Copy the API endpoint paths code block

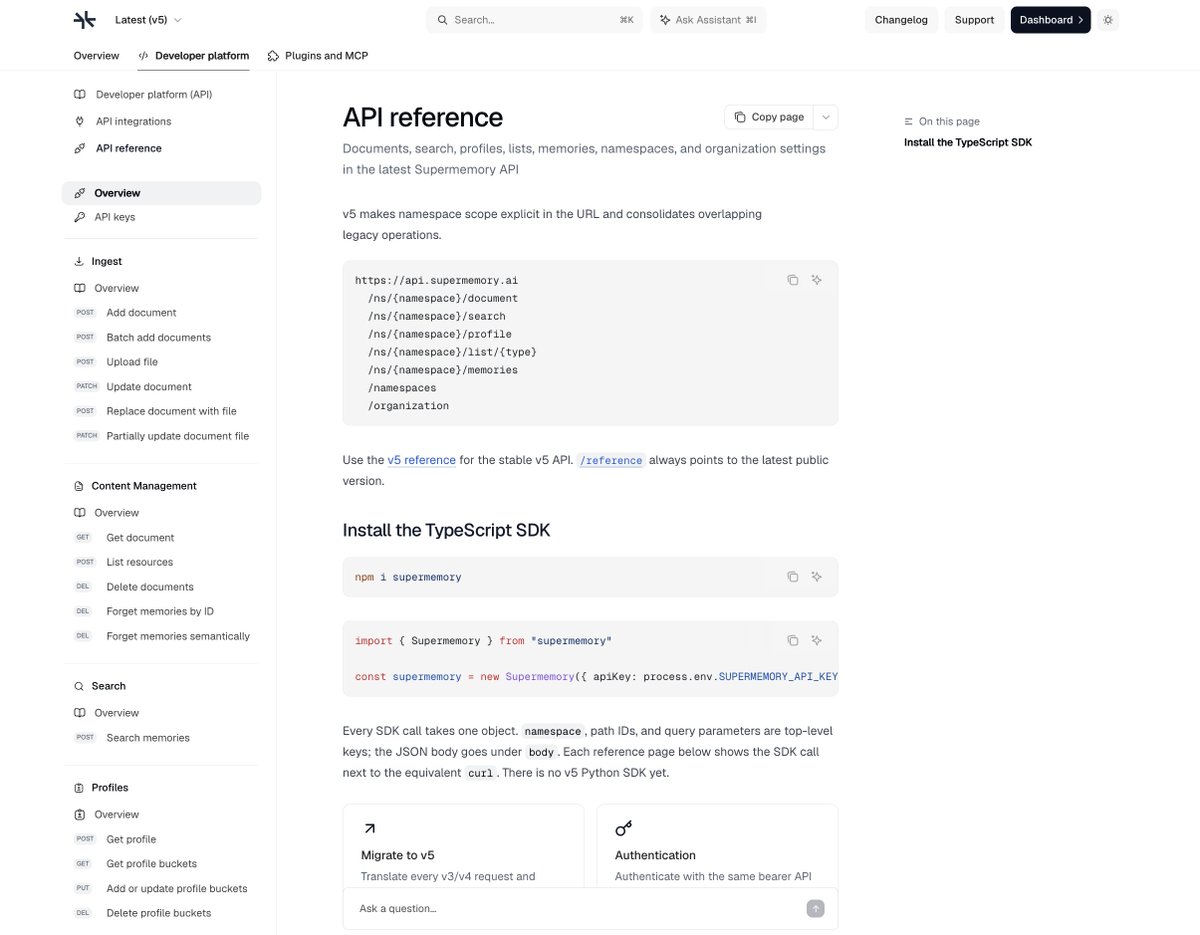(x=793, y=280)
